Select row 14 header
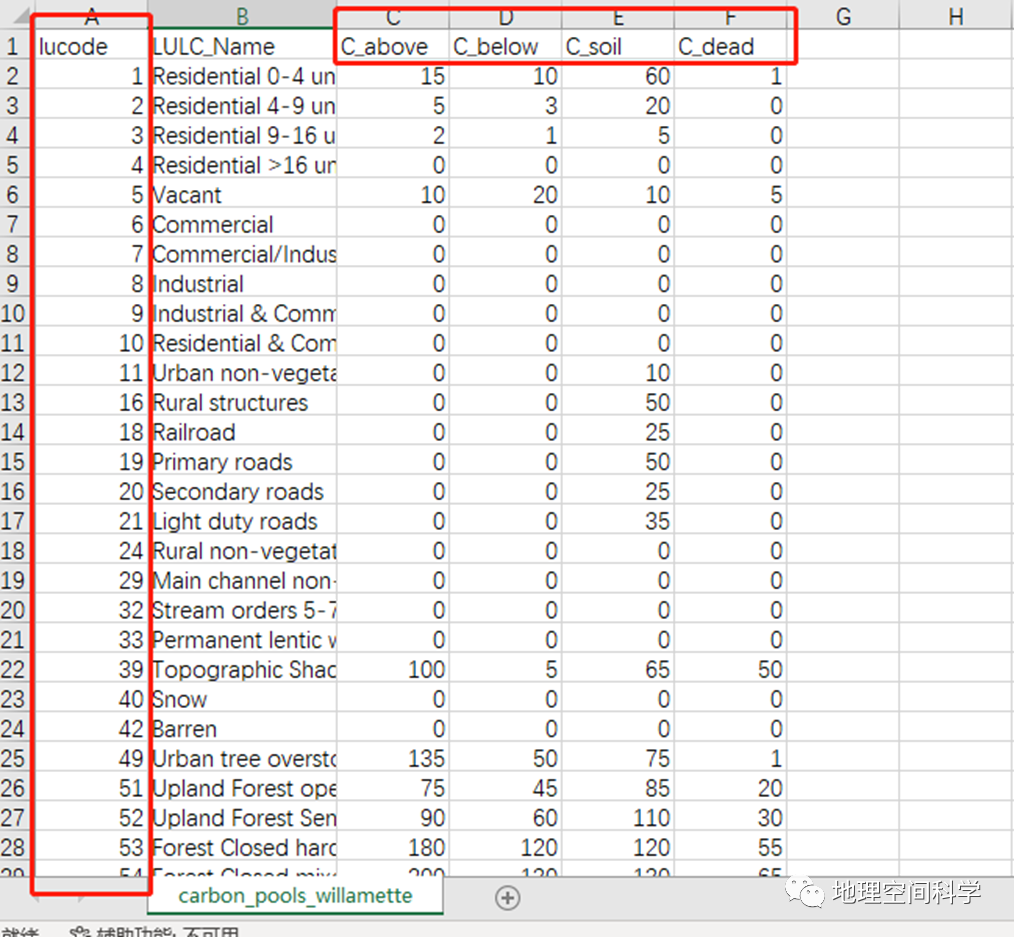The width and height of the screenshot is (1014, 937). coord(13,432)
